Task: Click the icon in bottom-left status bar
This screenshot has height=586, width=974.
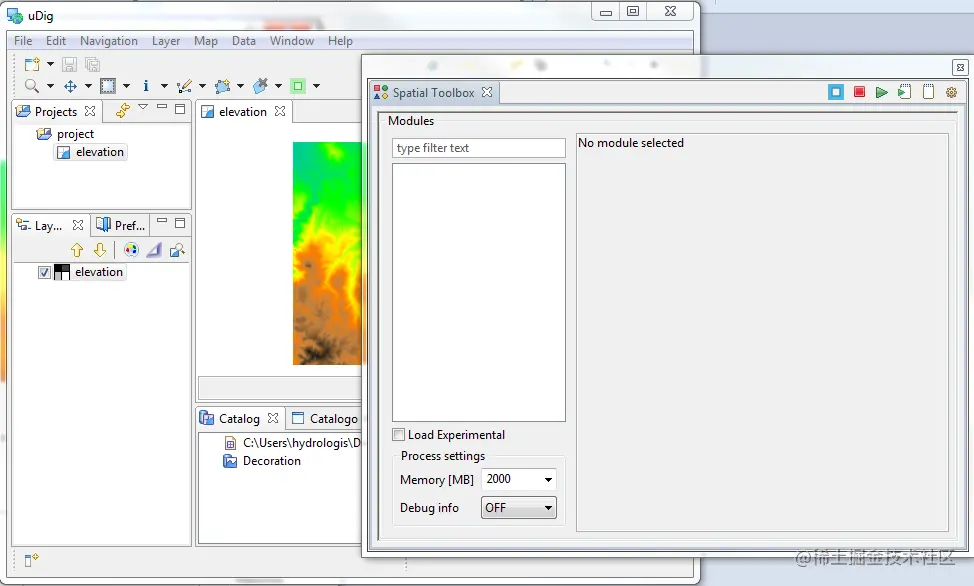Action: click(31, 560)
